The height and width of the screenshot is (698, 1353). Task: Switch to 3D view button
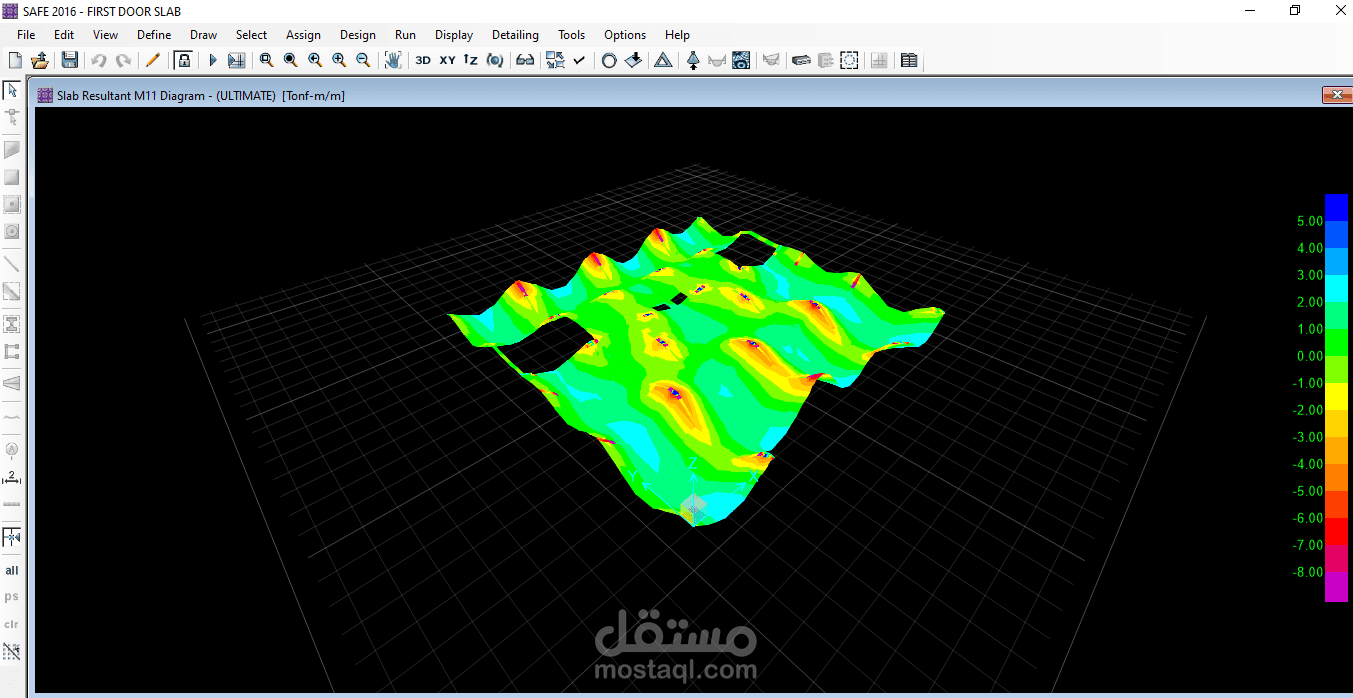(x=423, y=60)
